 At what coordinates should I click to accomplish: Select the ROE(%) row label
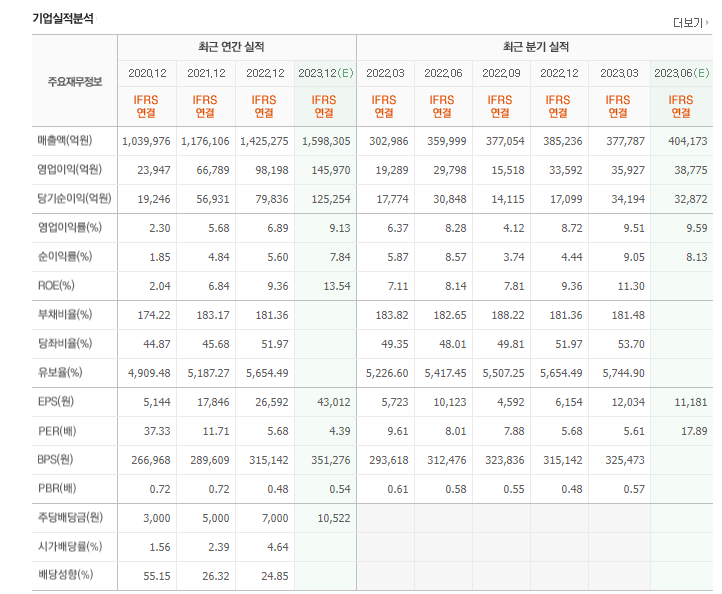coord(56,285)
